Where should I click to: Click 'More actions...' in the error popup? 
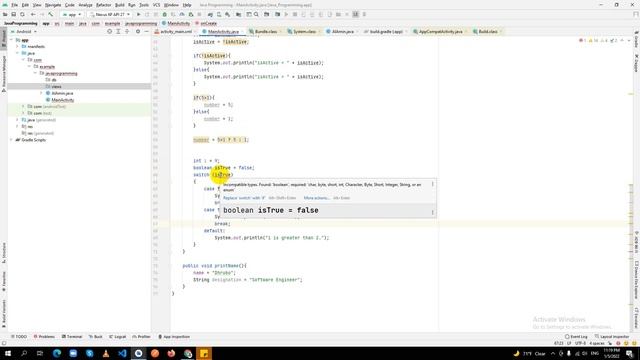tap(316, 198)
